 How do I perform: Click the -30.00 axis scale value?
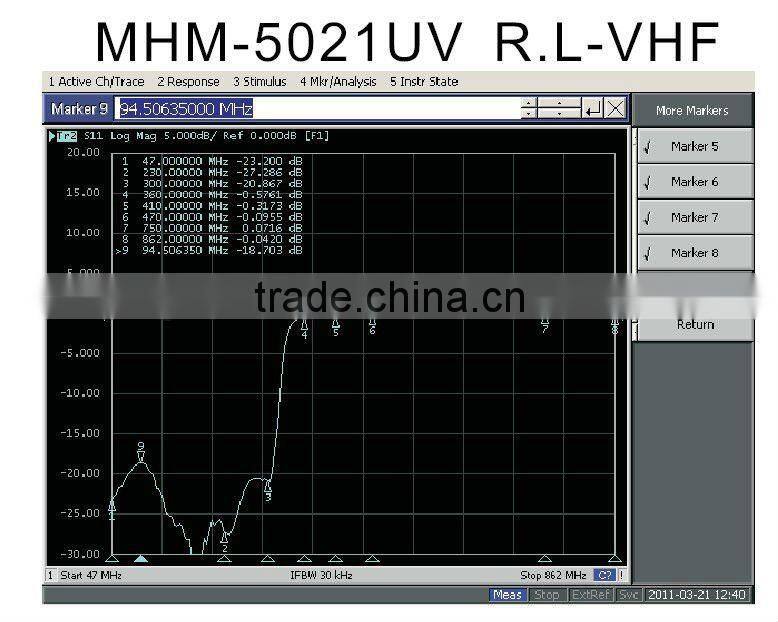[79, 554]
